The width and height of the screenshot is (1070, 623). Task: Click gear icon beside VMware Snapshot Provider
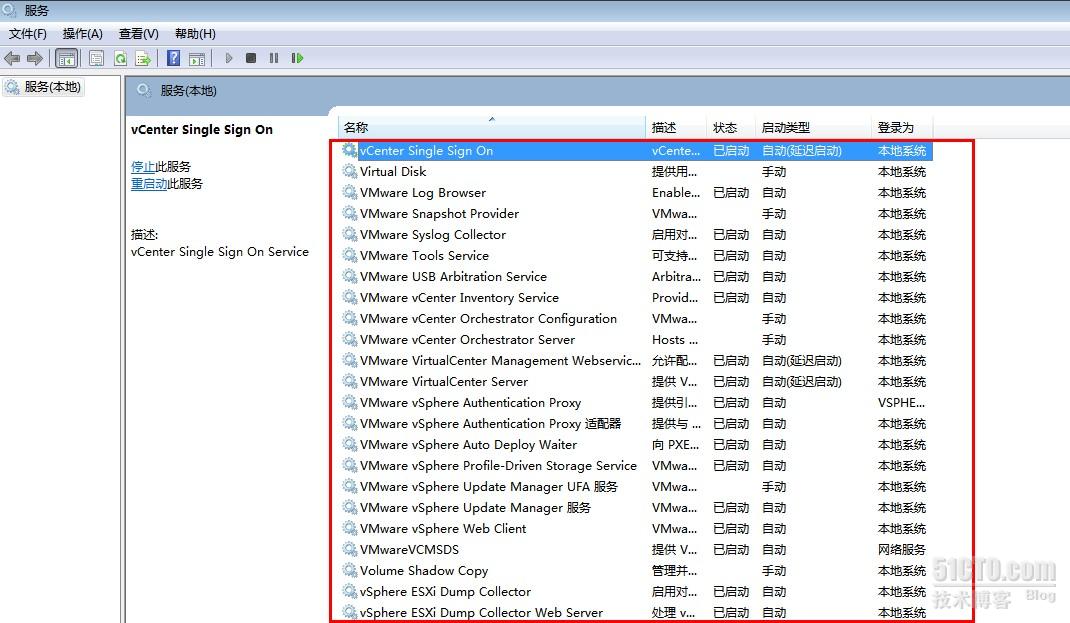tap(349, 214)
